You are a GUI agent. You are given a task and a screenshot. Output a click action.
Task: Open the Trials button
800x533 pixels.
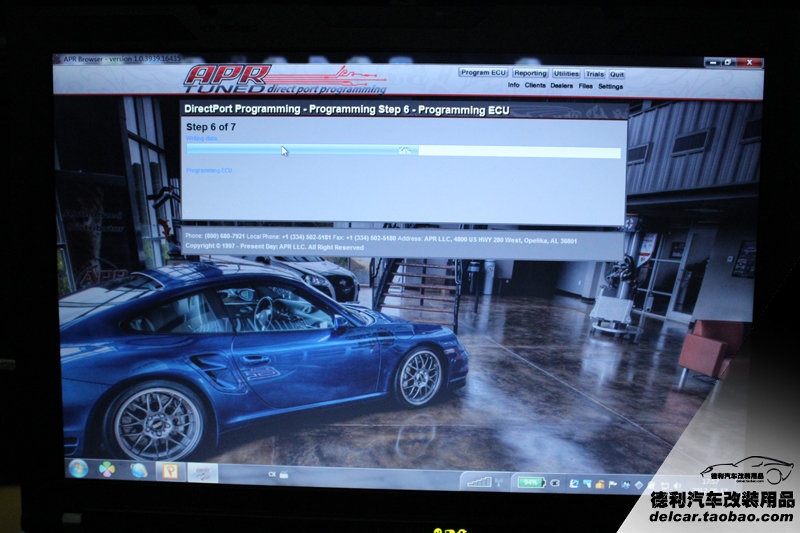tap(594, 73)
